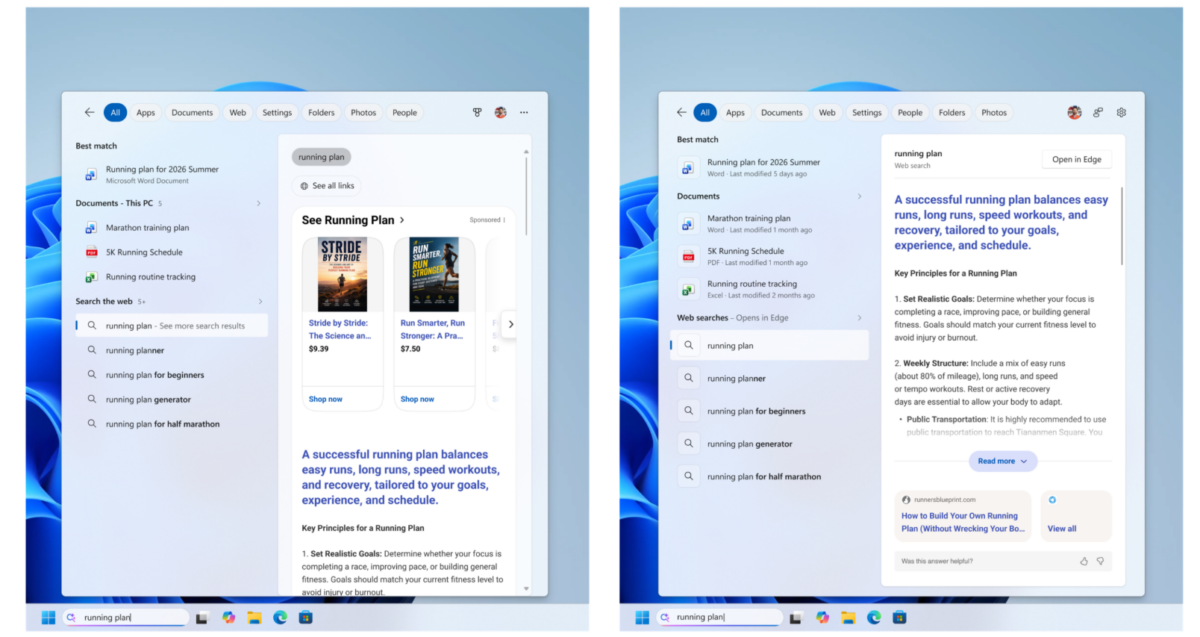1200x637 pixels.
Task: Open File Explorer on left taskbar
Action: click(254, 617)
